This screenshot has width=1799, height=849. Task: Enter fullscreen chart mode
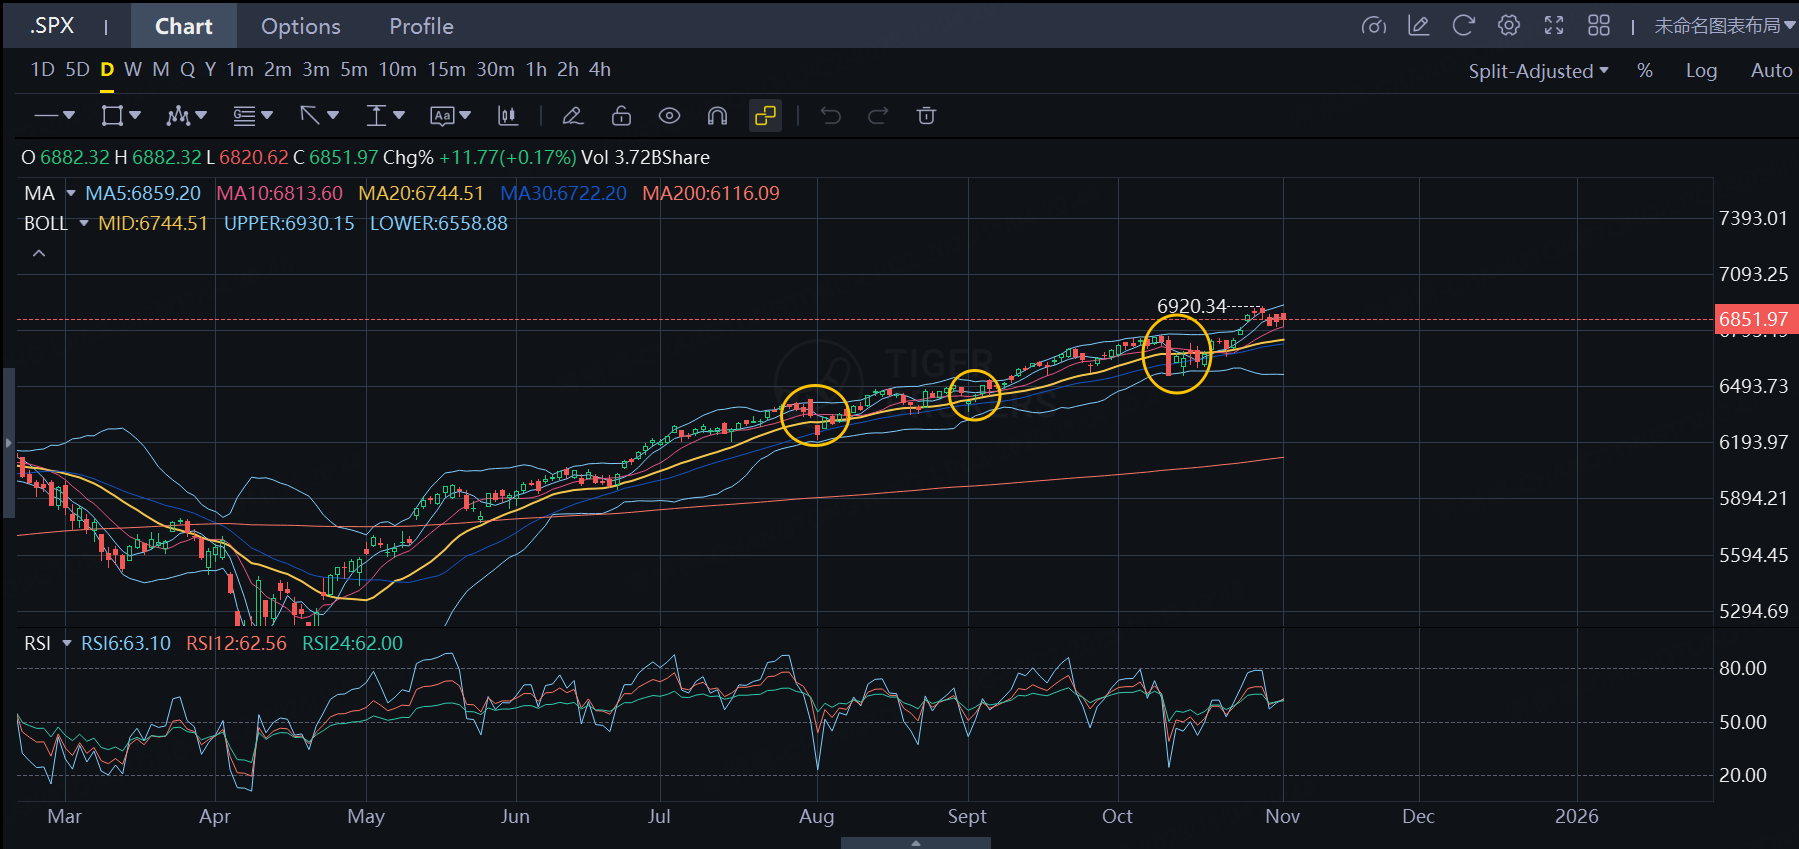1553,26
